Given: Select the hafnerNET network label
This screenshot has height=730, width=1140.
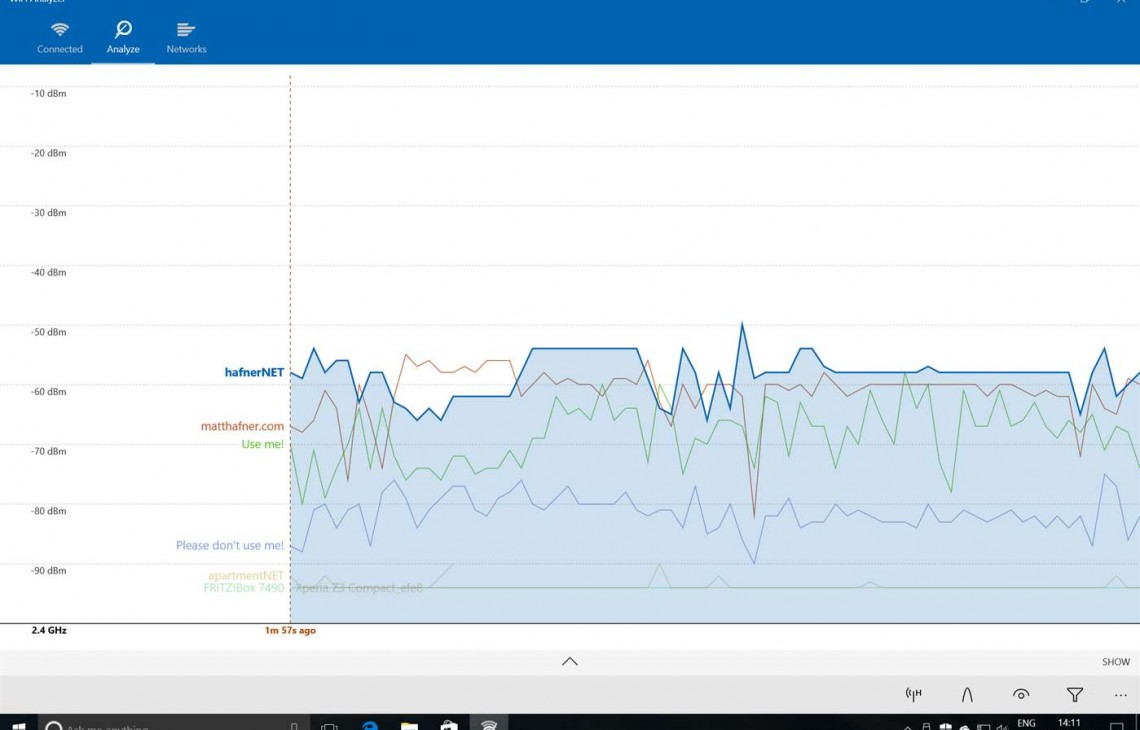Looking at the screenshot, I should point(254,373).
